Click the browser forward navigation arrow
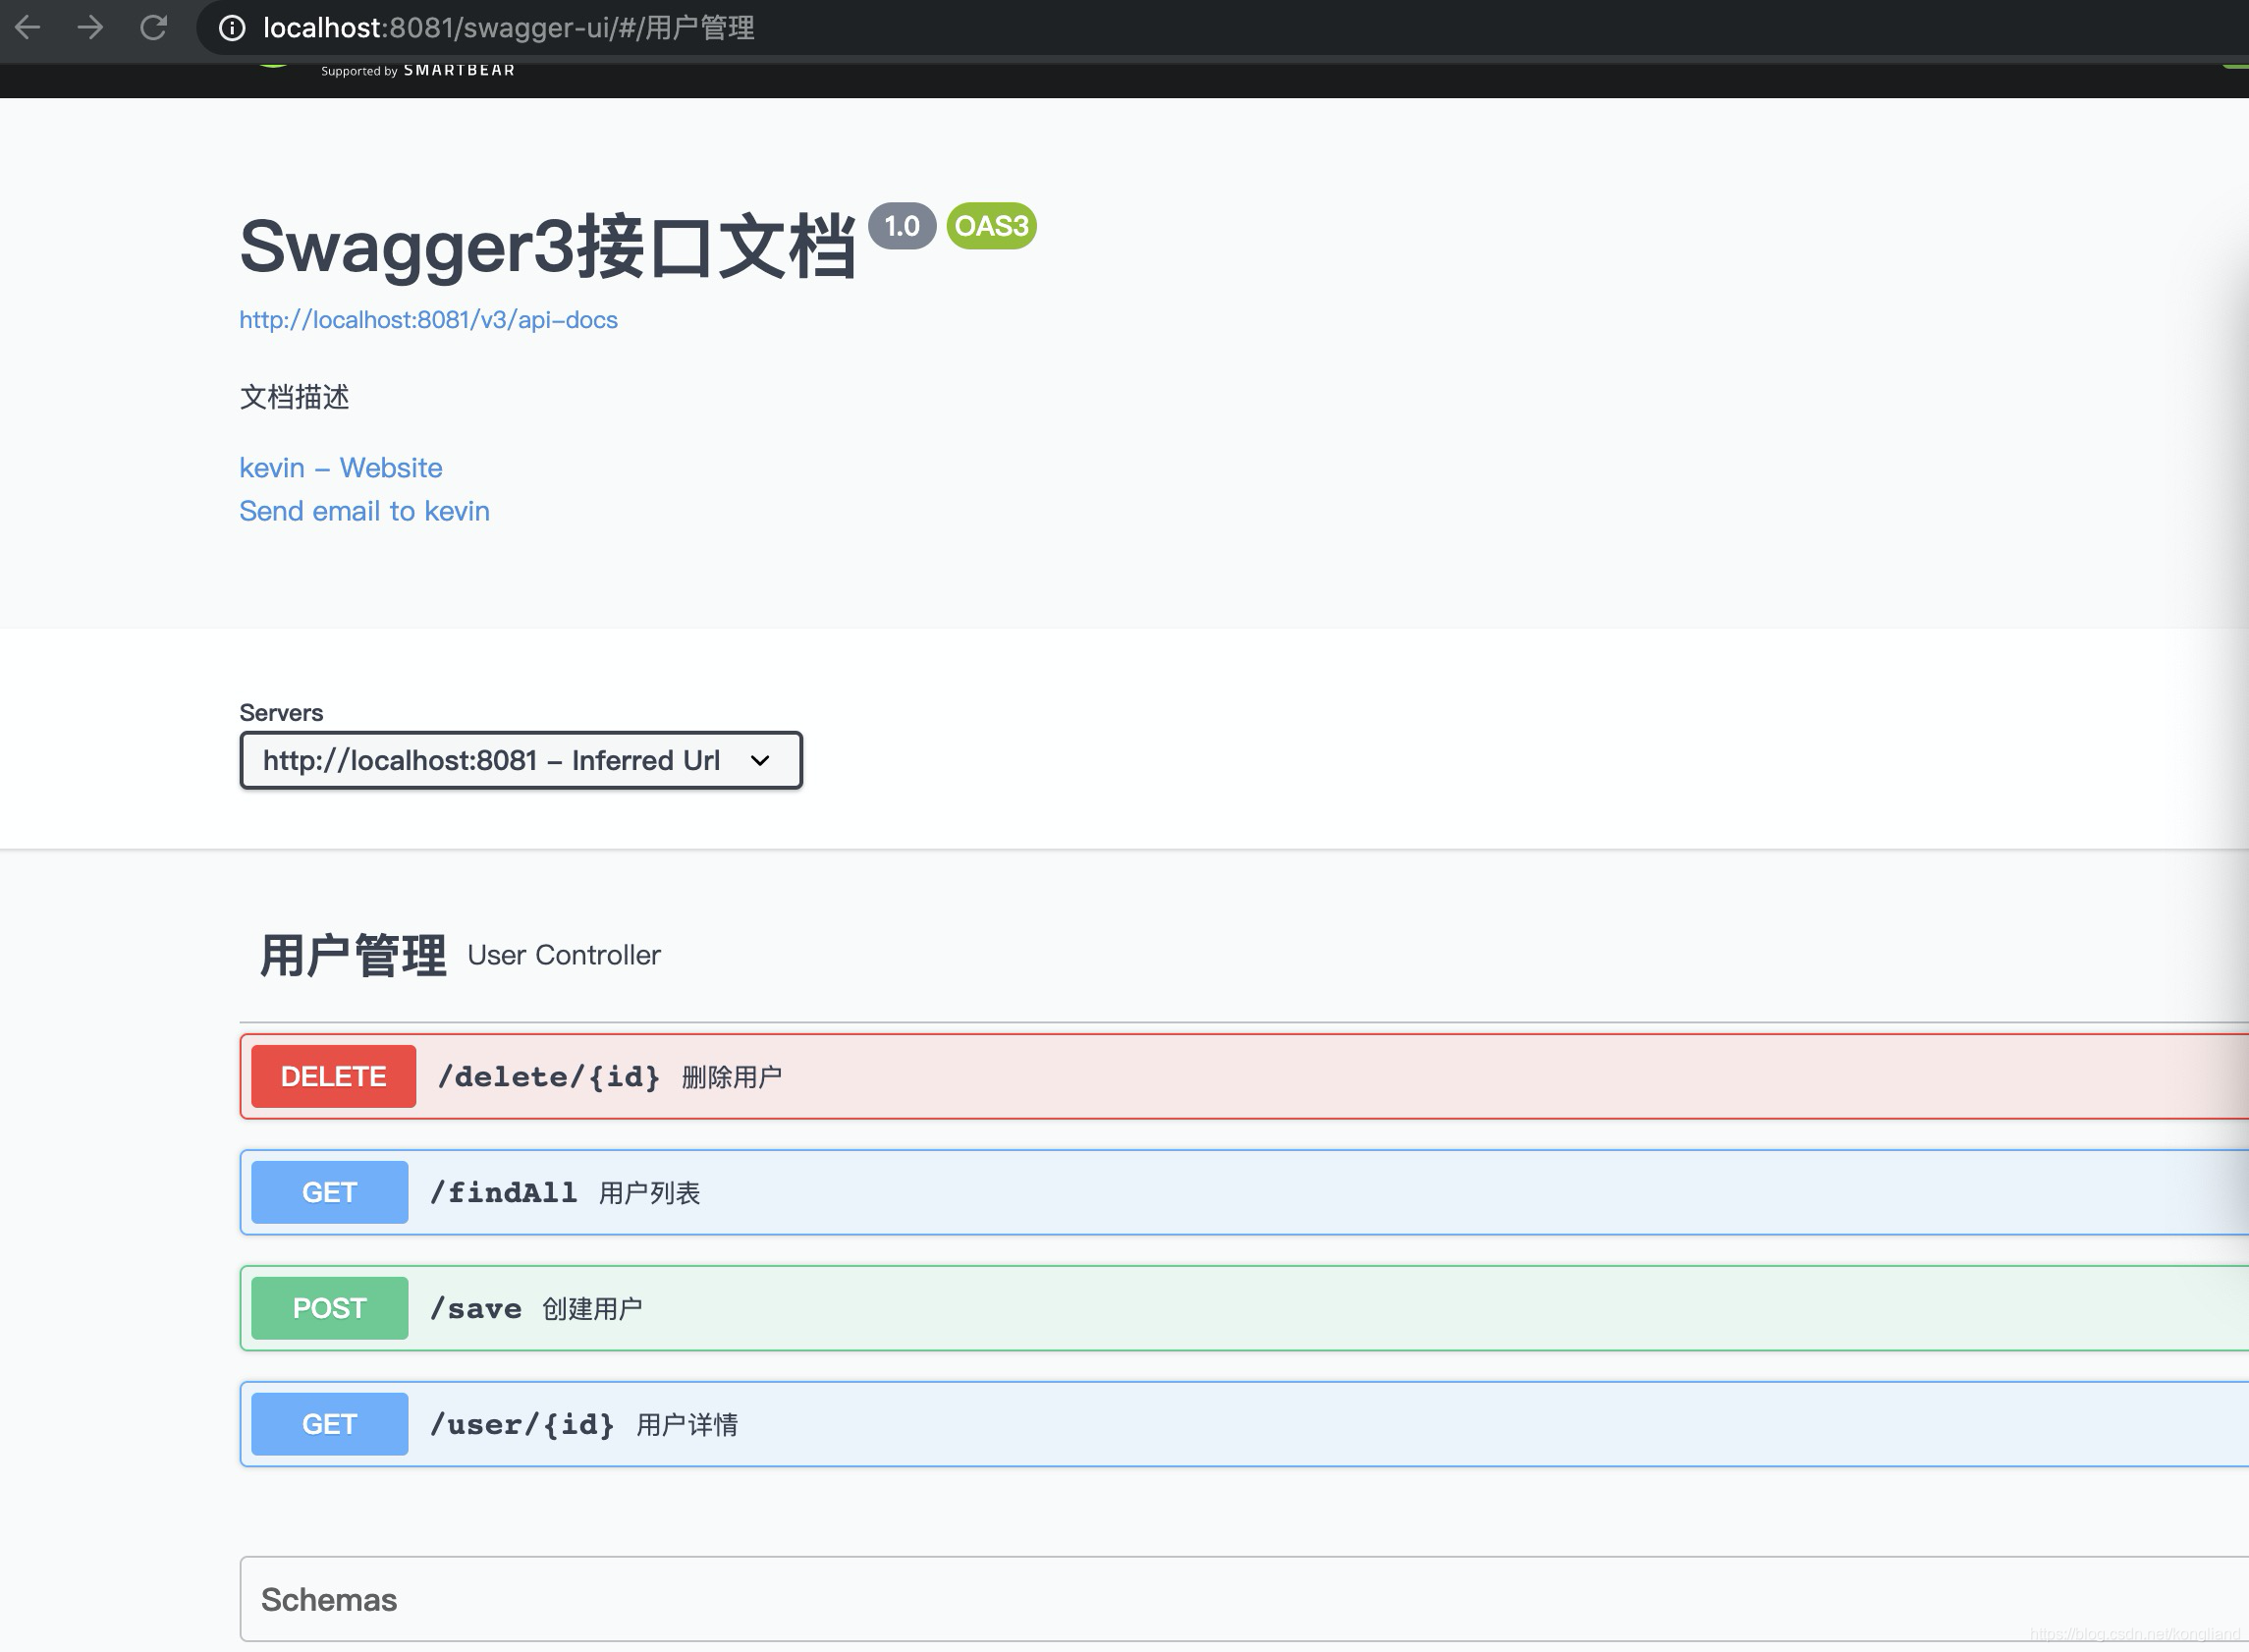Image resolution: width=2249 pixels, height=1652 pixels. 91,28
